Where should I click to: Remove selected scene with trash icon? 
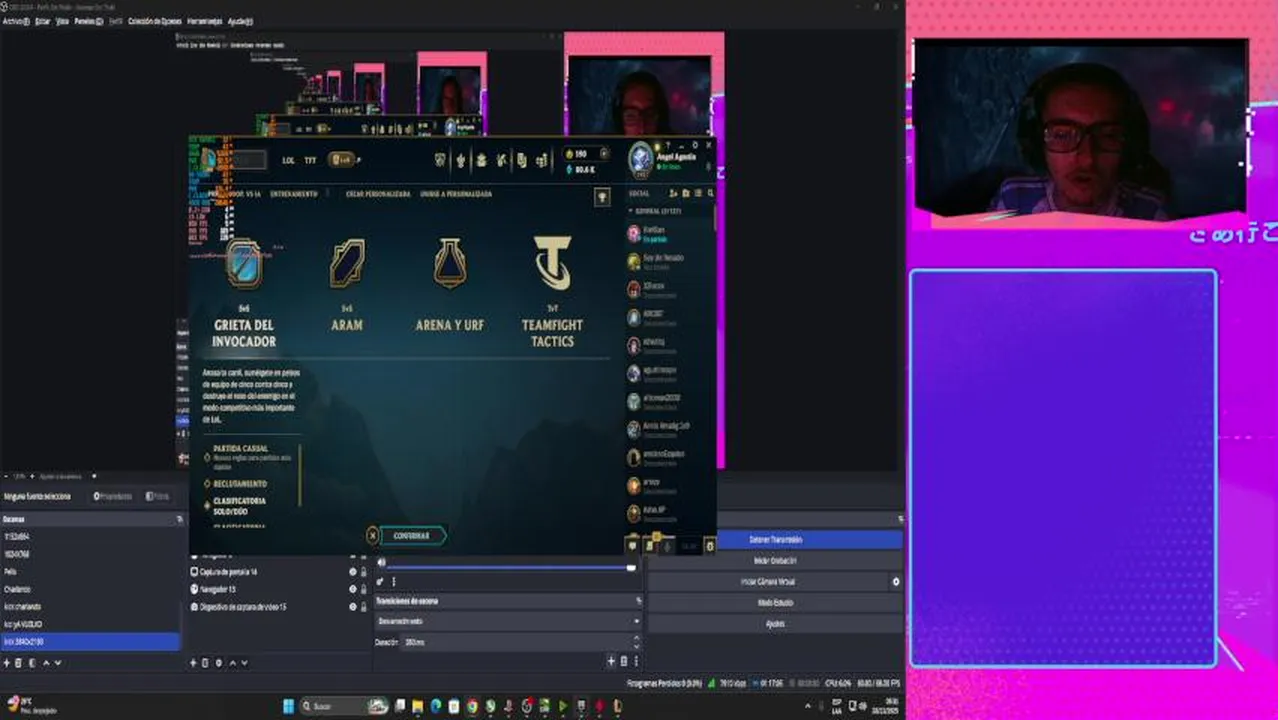coord(18,663)
